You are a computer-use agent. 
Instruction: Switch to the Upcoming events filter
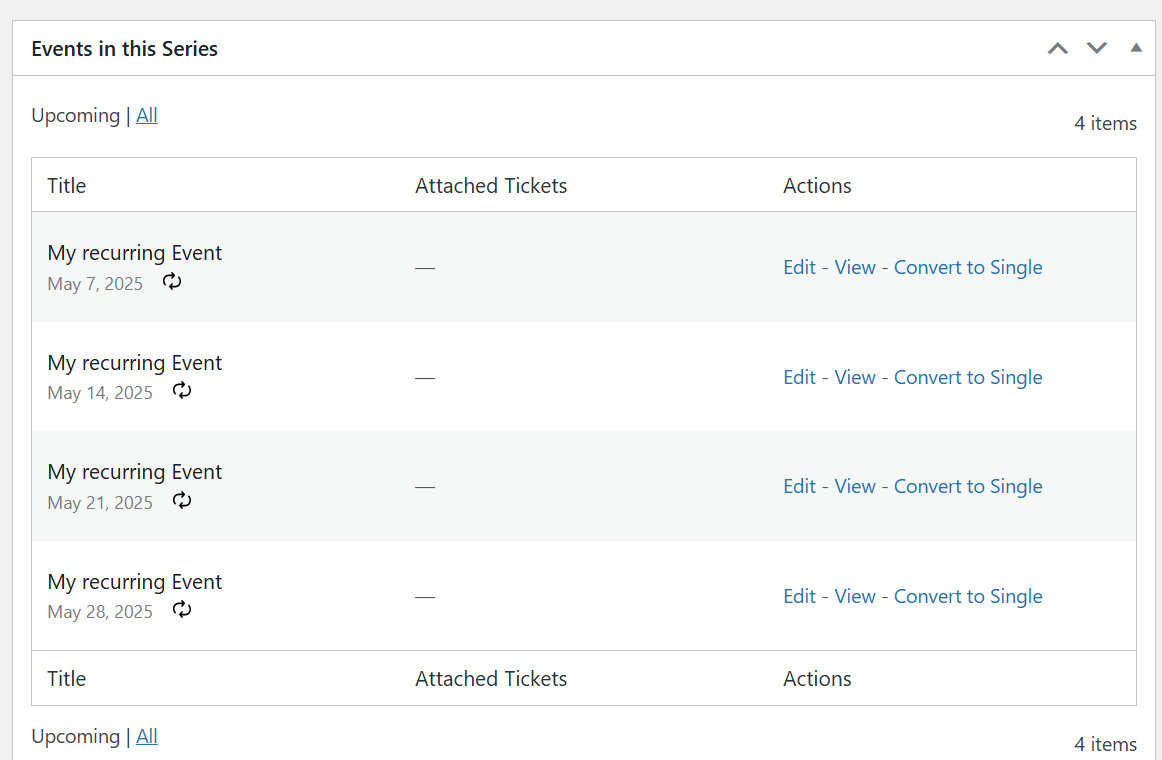tap(76, 115)
